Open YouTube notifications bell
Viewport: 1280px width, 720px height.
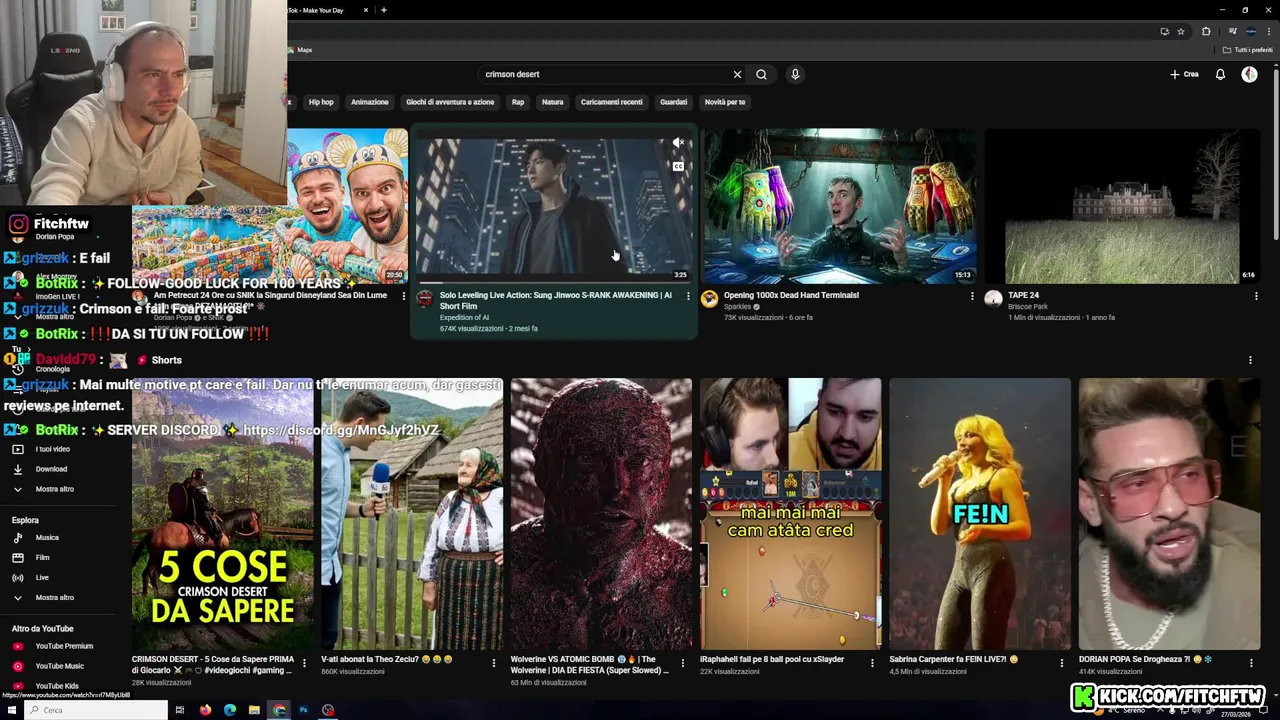point(1220,74)
